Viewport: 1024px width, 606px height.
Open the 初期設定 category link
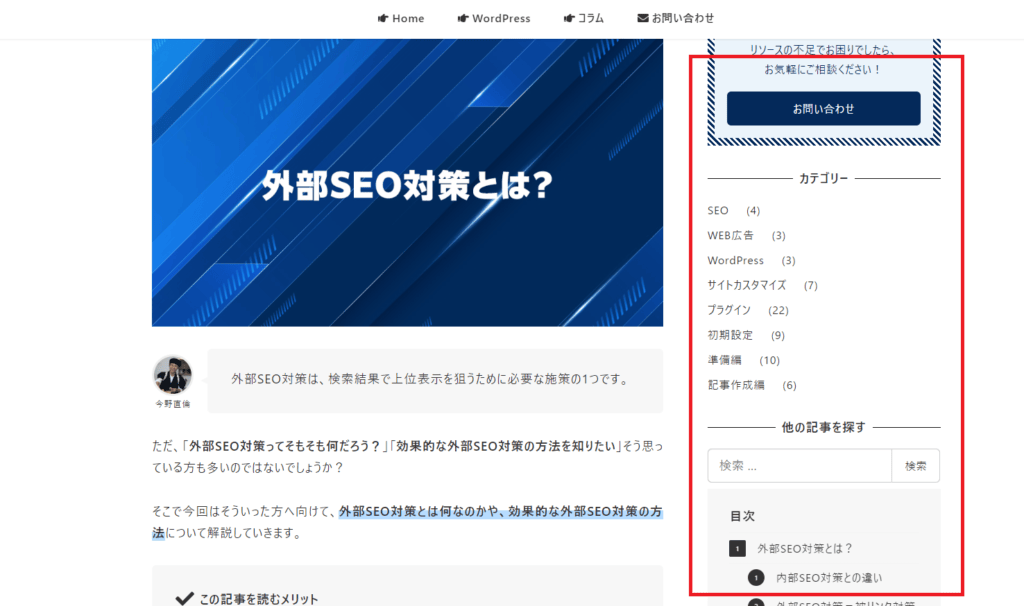pos(730,335)
